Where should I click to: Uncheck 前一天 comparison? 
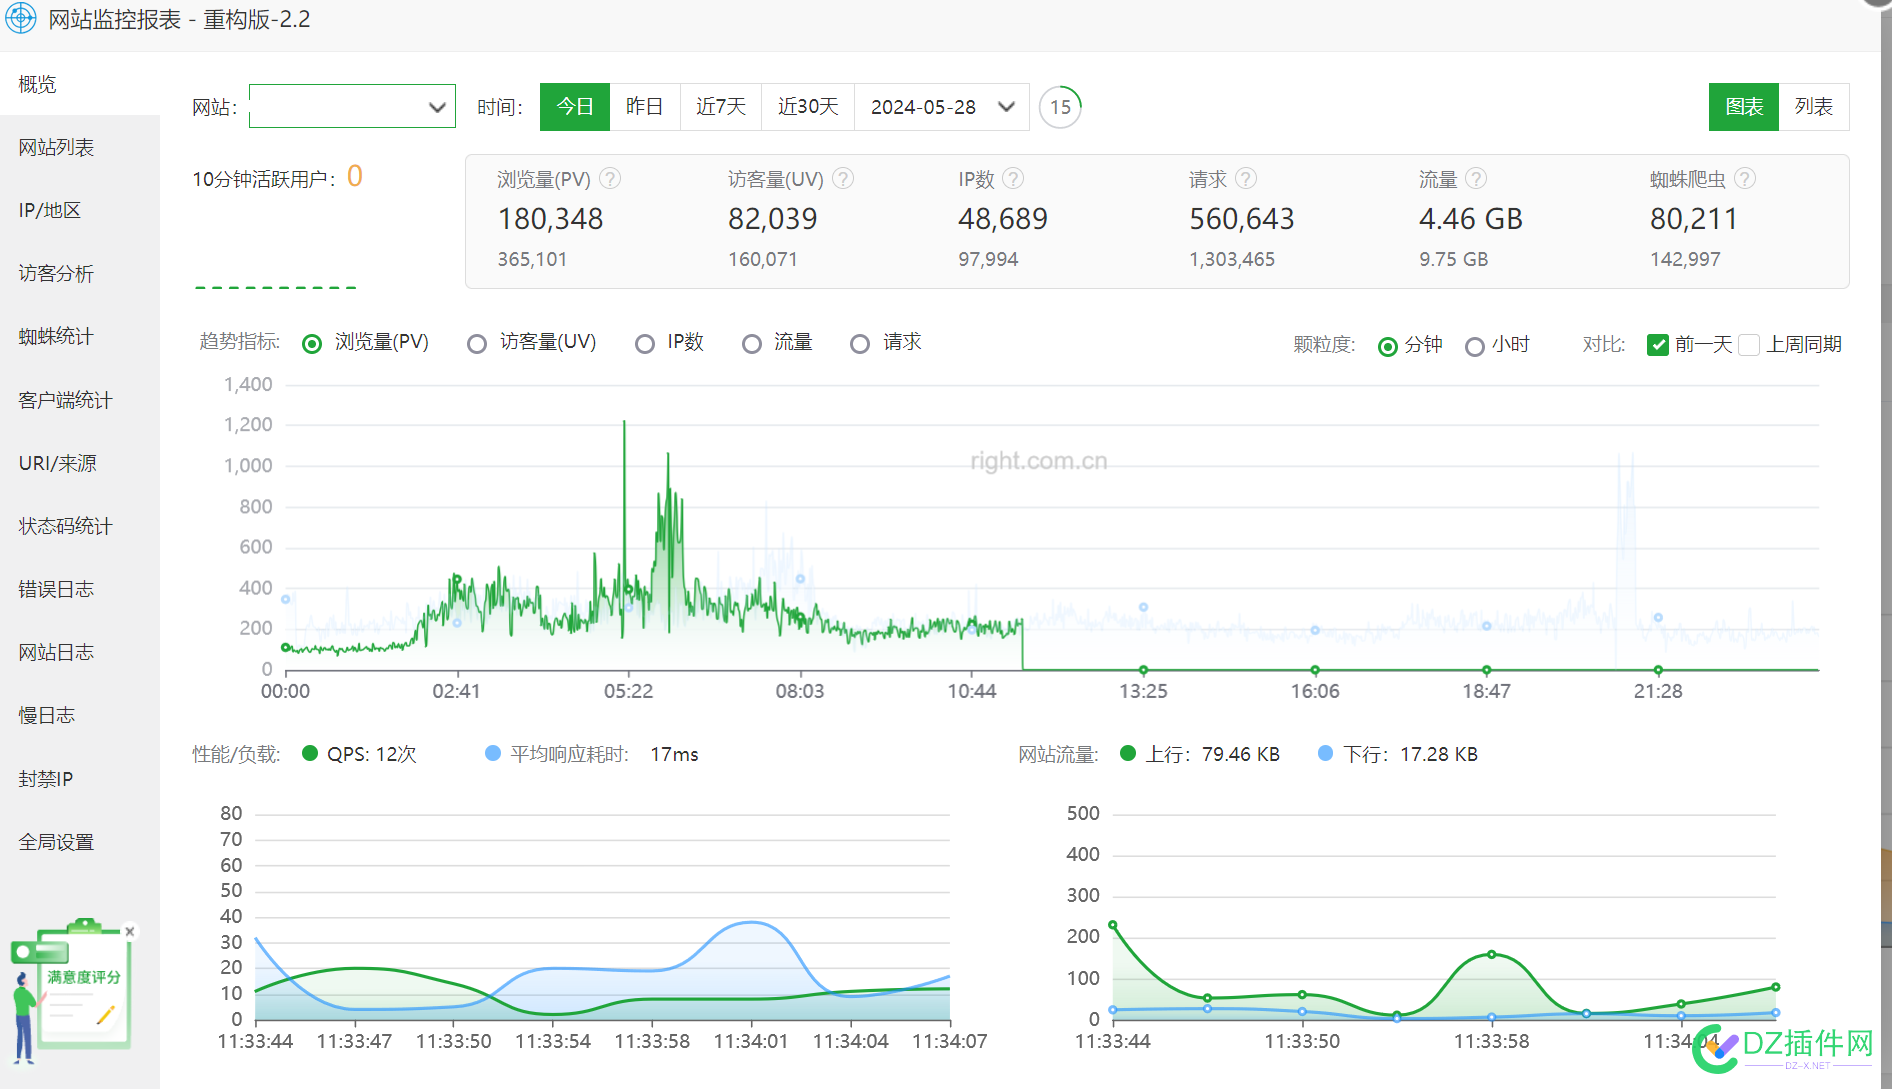tap(1658, 345)
